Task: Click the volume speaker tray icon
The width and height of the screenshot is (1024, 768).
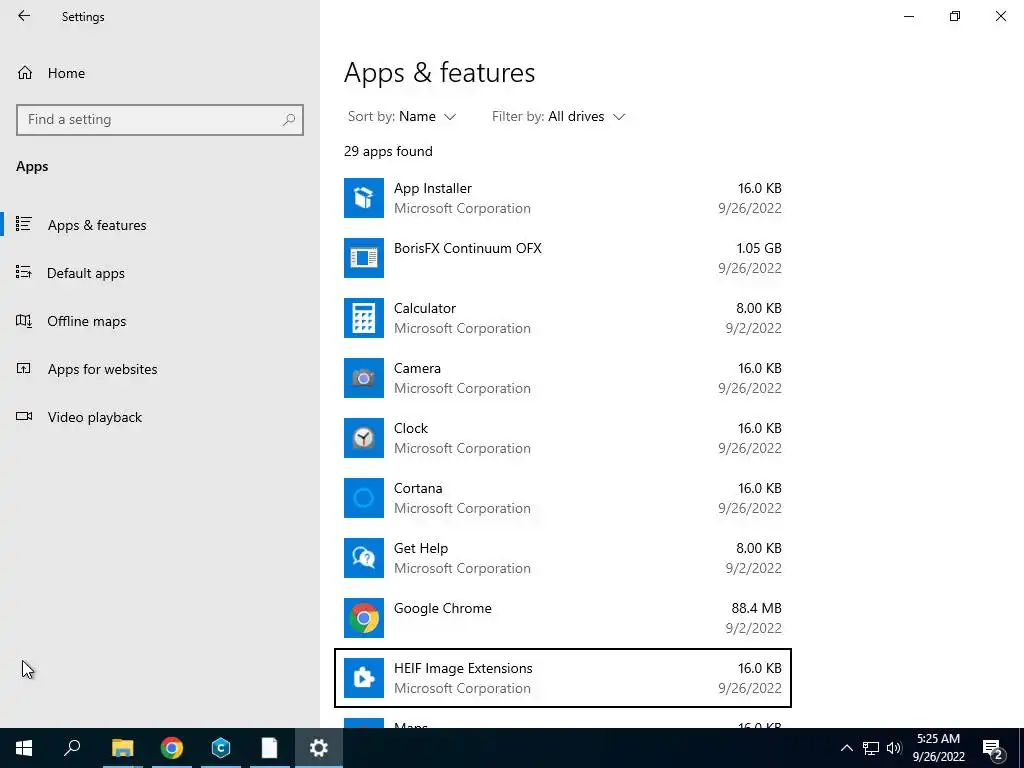Action: coord(894,748)
